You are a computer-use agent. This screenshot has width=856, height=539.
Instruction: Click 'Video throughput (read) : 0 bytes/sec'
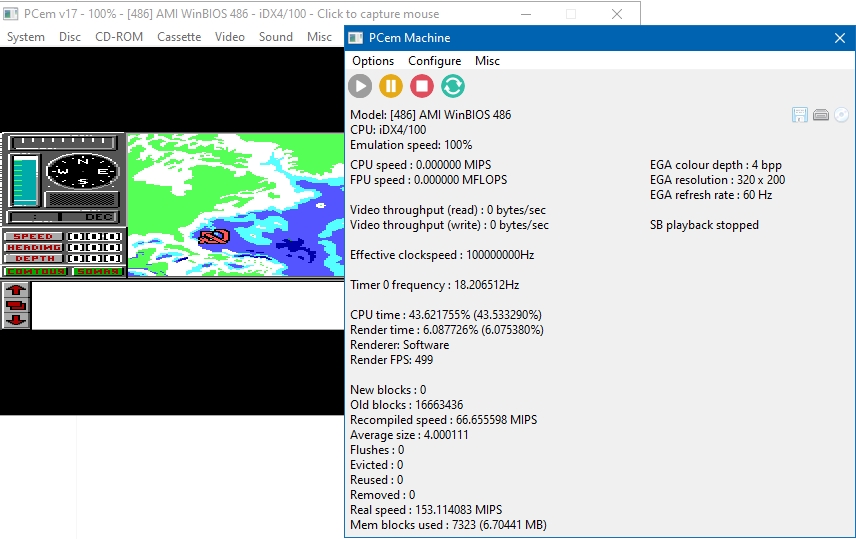tap(448, 210)
